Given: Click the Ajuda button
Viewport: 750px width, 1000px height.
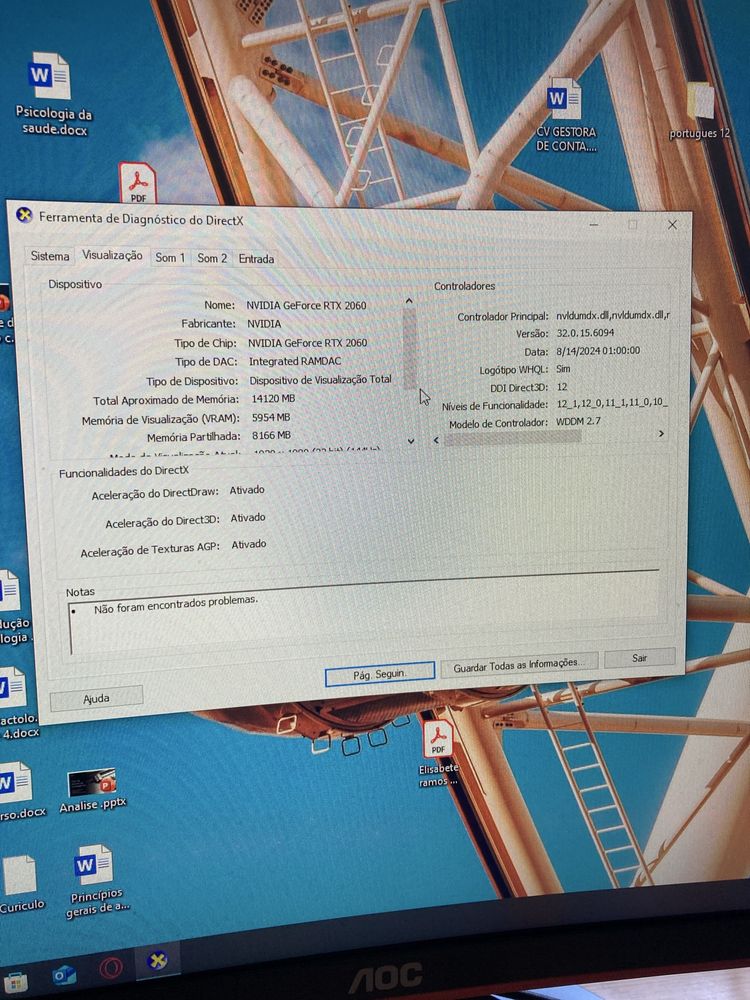Looking at the screenshot, I should (96, 698).
